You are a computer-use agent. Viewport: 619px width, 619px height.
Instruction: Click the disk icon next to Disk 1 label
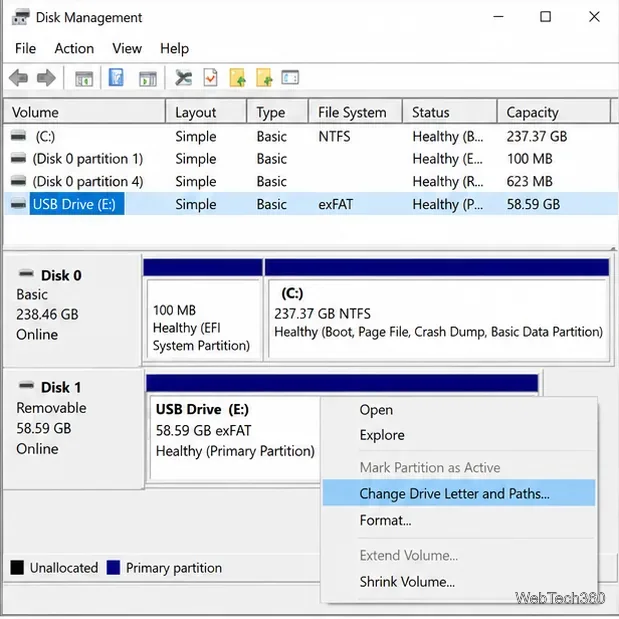[x=26, y=385]
